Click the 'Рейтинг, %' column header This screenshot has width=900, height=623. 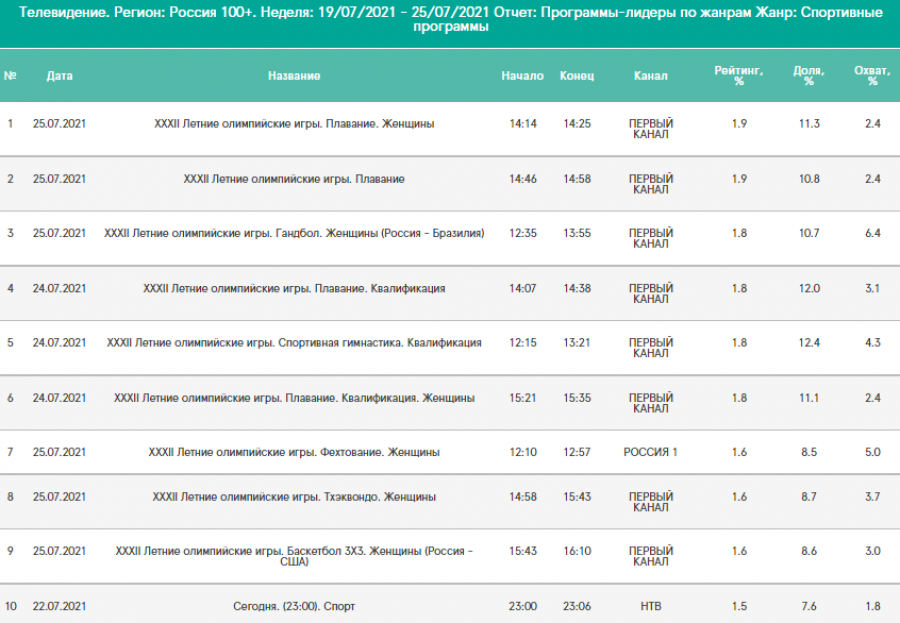tap(739, 76)
